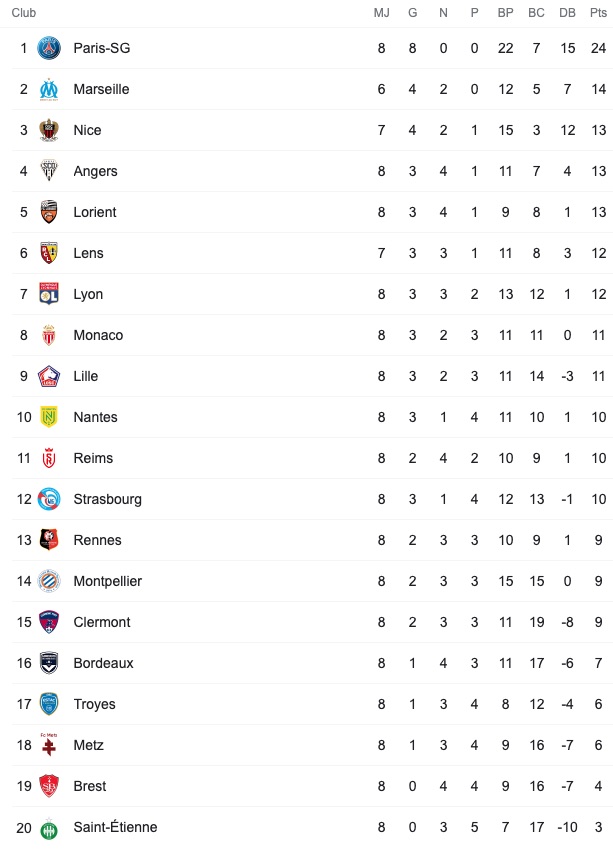Click the DB column header
This screenshot has height=855, width=613.
coord(567,13)
